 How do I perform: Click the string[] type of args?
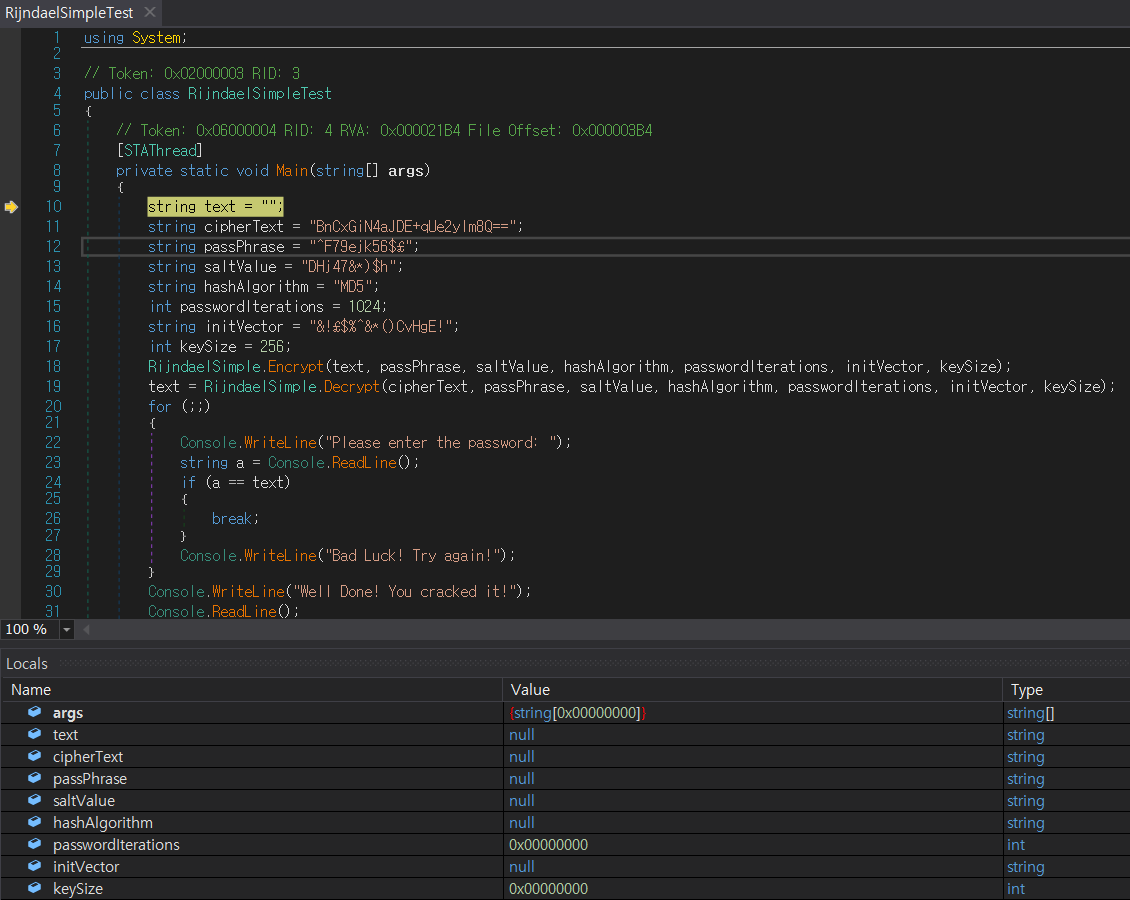pyautogui.click(x=1031, y=713)
